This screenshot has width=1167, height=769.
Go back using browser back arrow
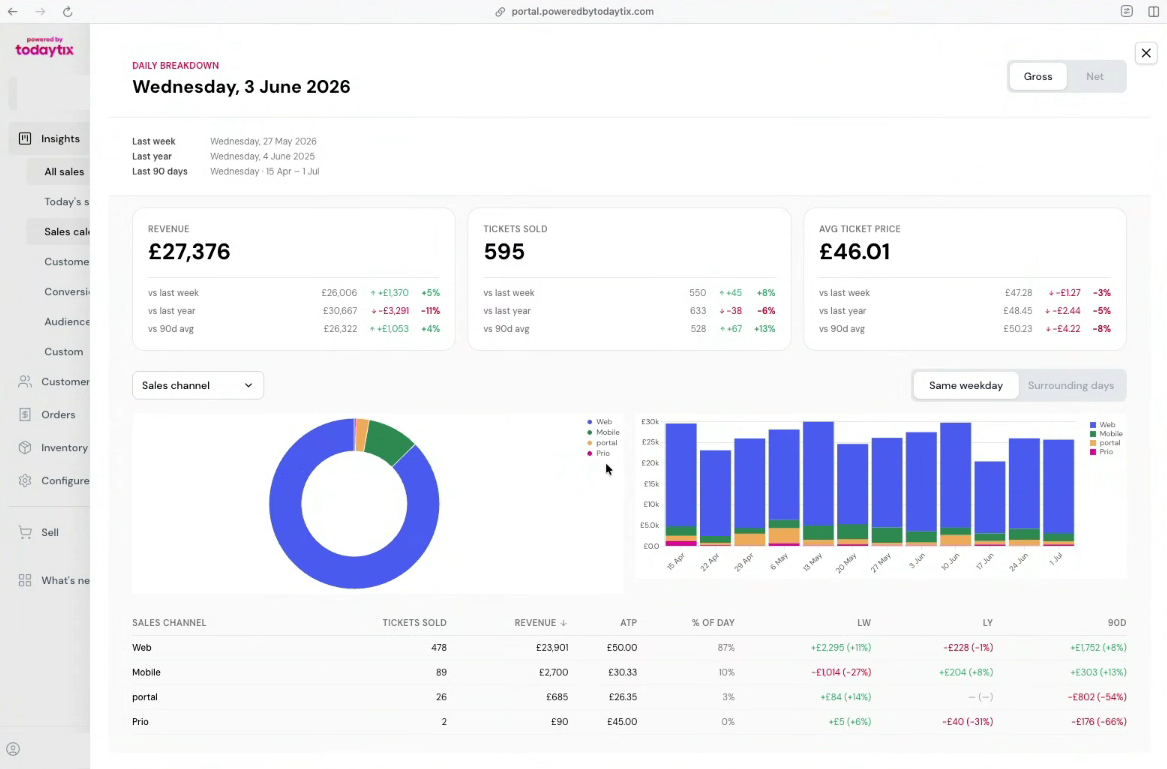click(13, 11)
